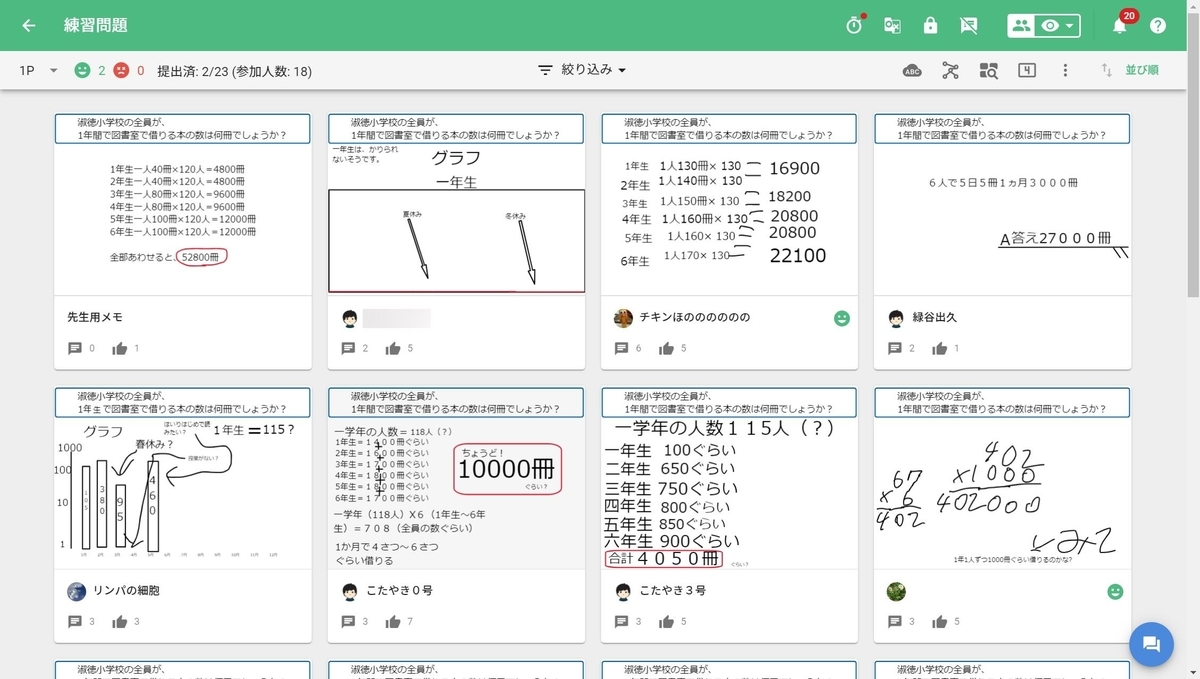The height and width of the screenshot is (679, 1200).
Task: Expand the 絞り込み filter dropdown
Action: [x=584, y=70]
